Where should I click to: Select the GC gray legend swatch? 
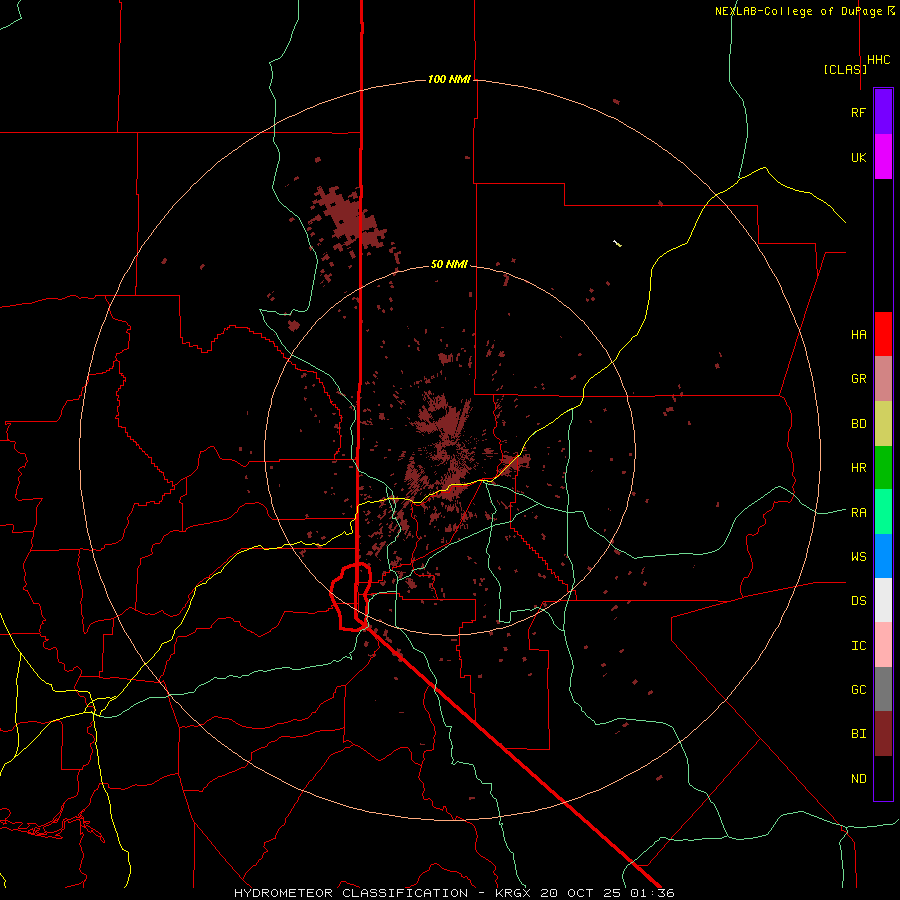pos(883,689)
